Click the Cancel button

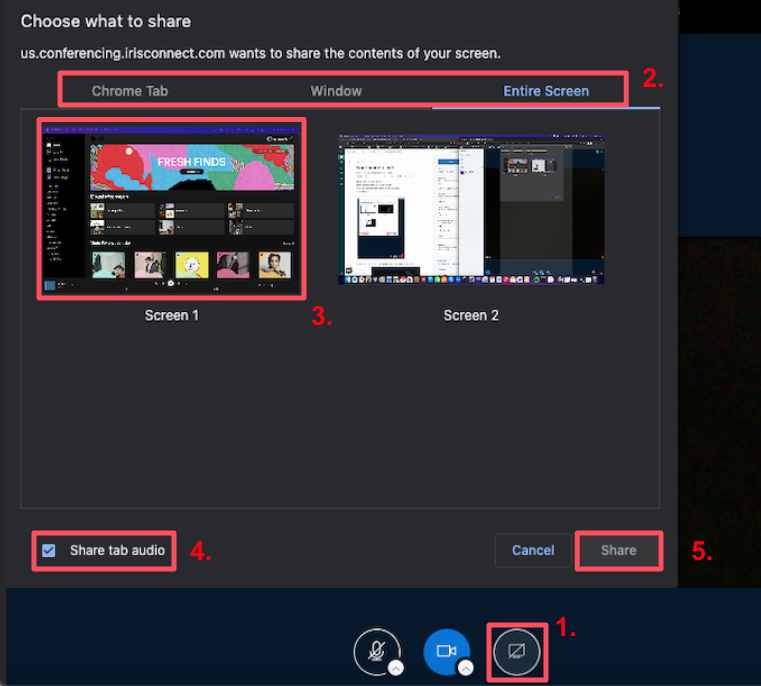tap(533, 550)
